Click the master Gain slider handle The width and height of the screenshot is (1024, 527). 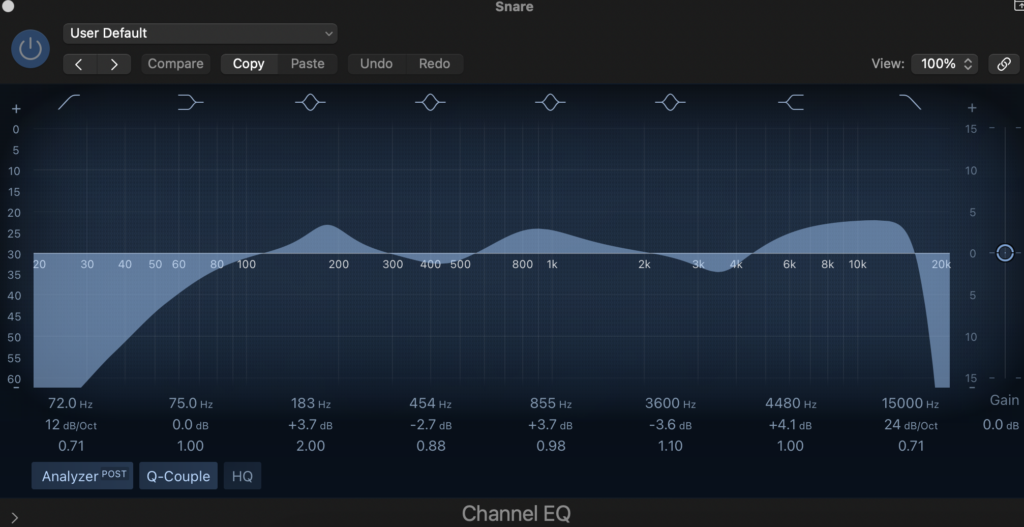pyautogui.click(x=1004, y=253)
